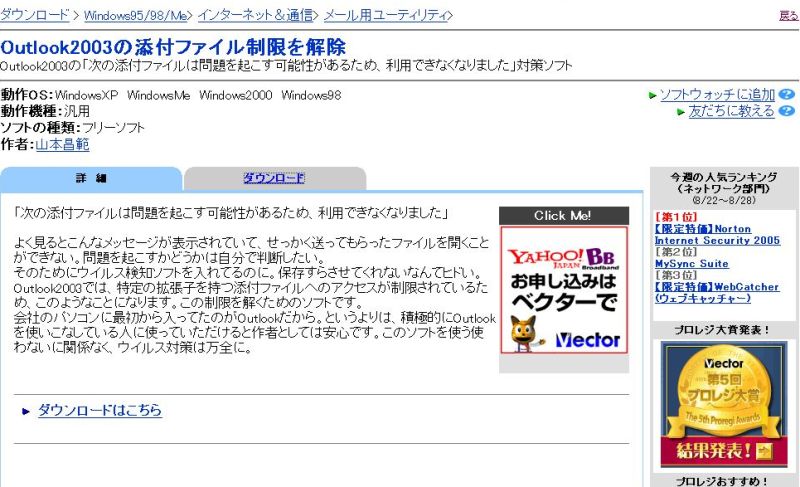800x487 pixels.
Task: Click the プロレジ大賞発表! heading
Action: click(723, 330)
